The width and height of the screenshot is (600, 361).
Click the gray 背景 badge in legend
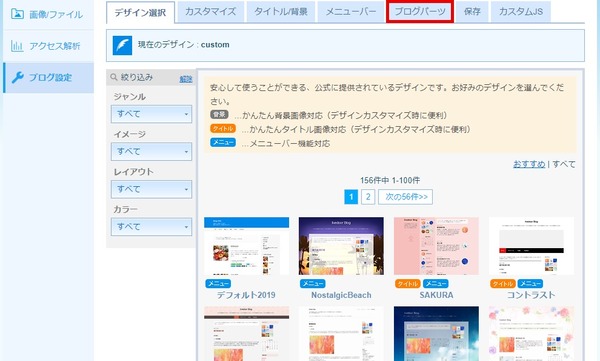click(x=219, y=114)
